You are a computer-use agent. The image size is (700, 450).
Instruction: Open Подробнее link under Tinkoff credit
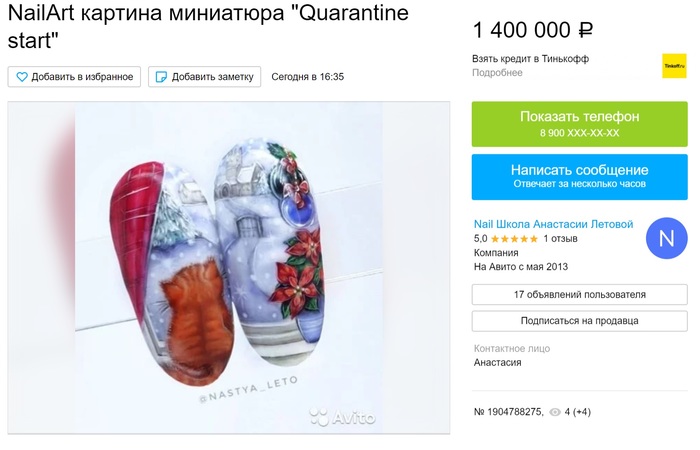click(x=497, y=72)
